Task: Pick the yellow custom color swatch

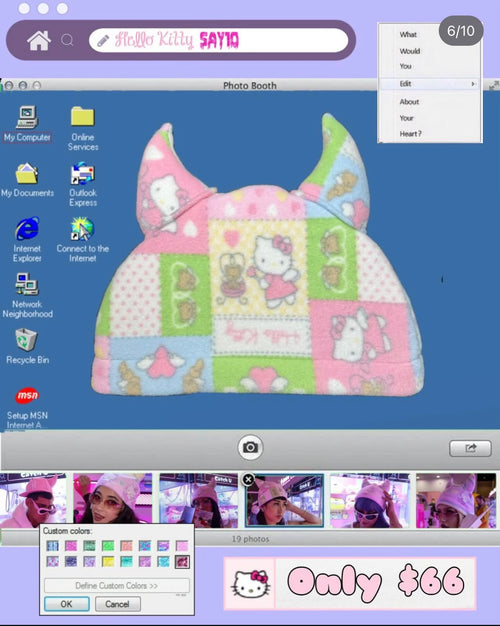Action: point(108,562)
